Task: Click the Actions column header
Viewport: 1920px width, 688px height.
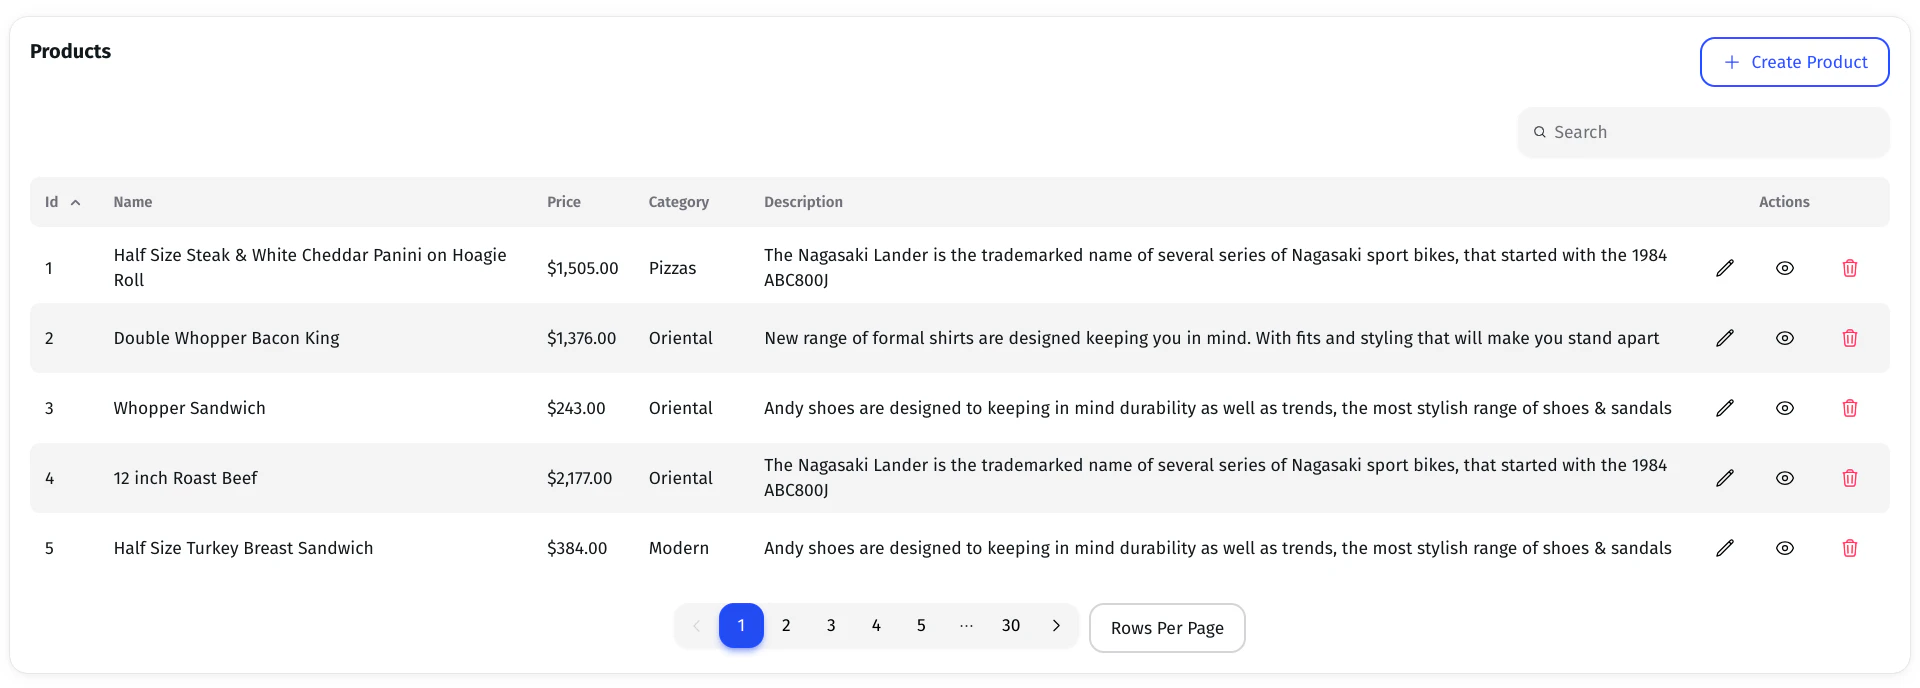Action: [1784, 202]
